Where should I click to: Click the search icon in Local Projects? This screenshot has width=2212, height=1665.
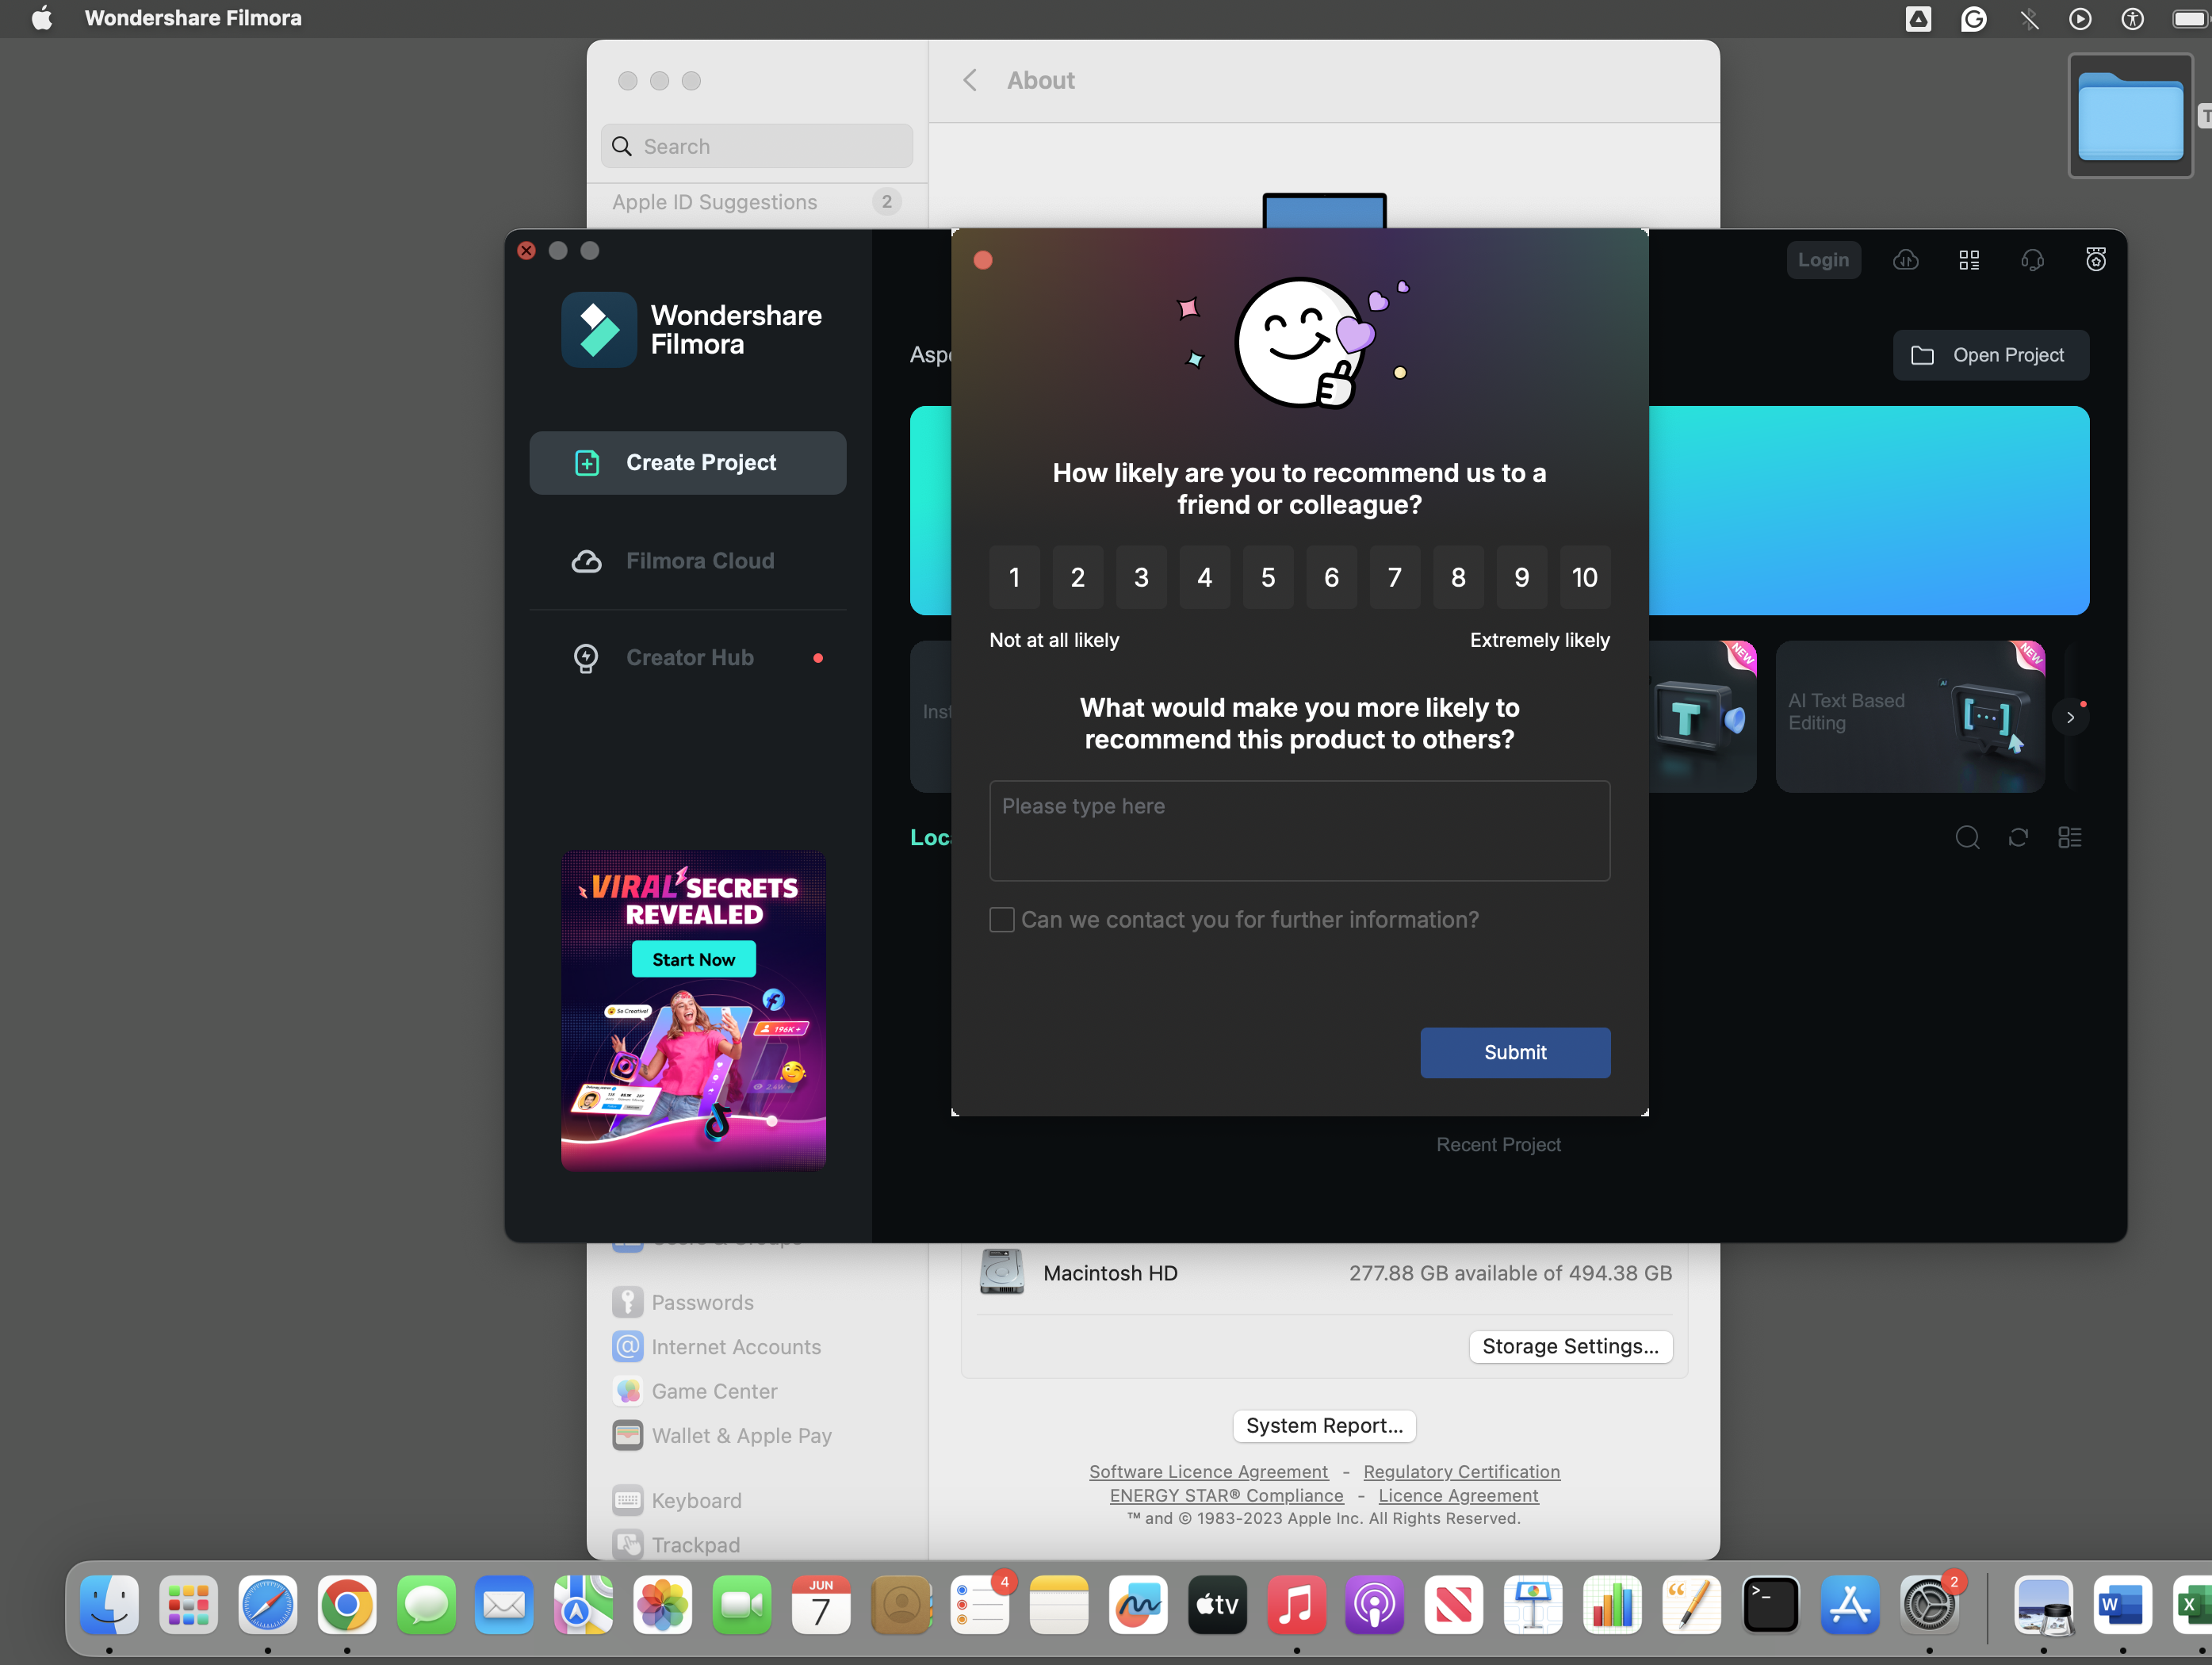click(x=1967, y=837)
